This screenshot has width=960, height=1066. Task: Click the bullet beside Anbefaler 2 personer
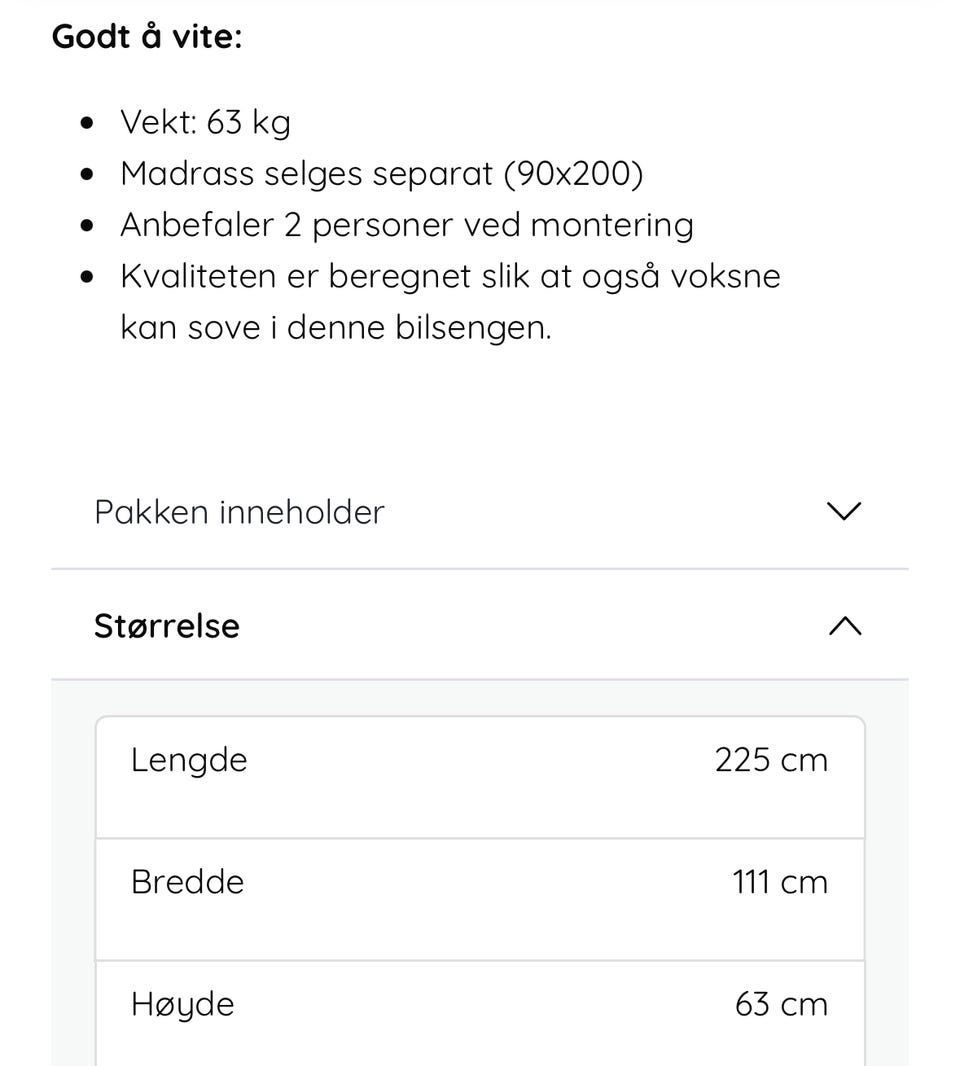pos(90,226)
